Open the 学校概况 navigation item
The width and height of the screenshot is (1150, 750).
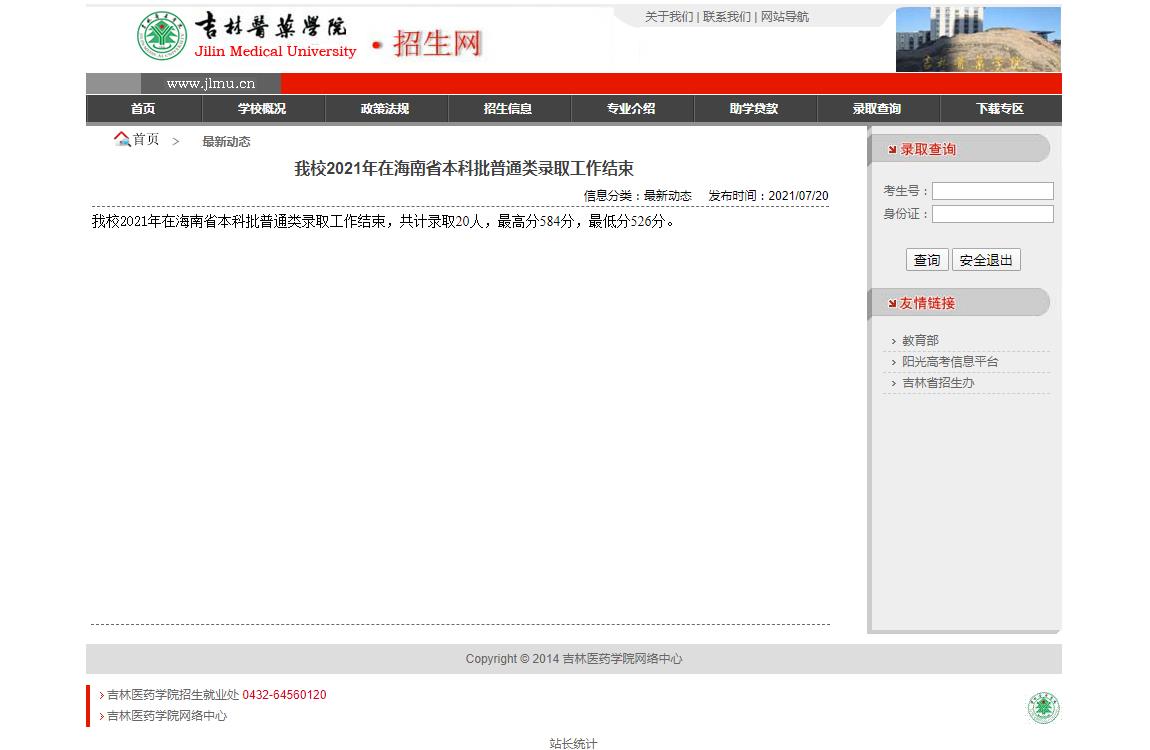262,109
